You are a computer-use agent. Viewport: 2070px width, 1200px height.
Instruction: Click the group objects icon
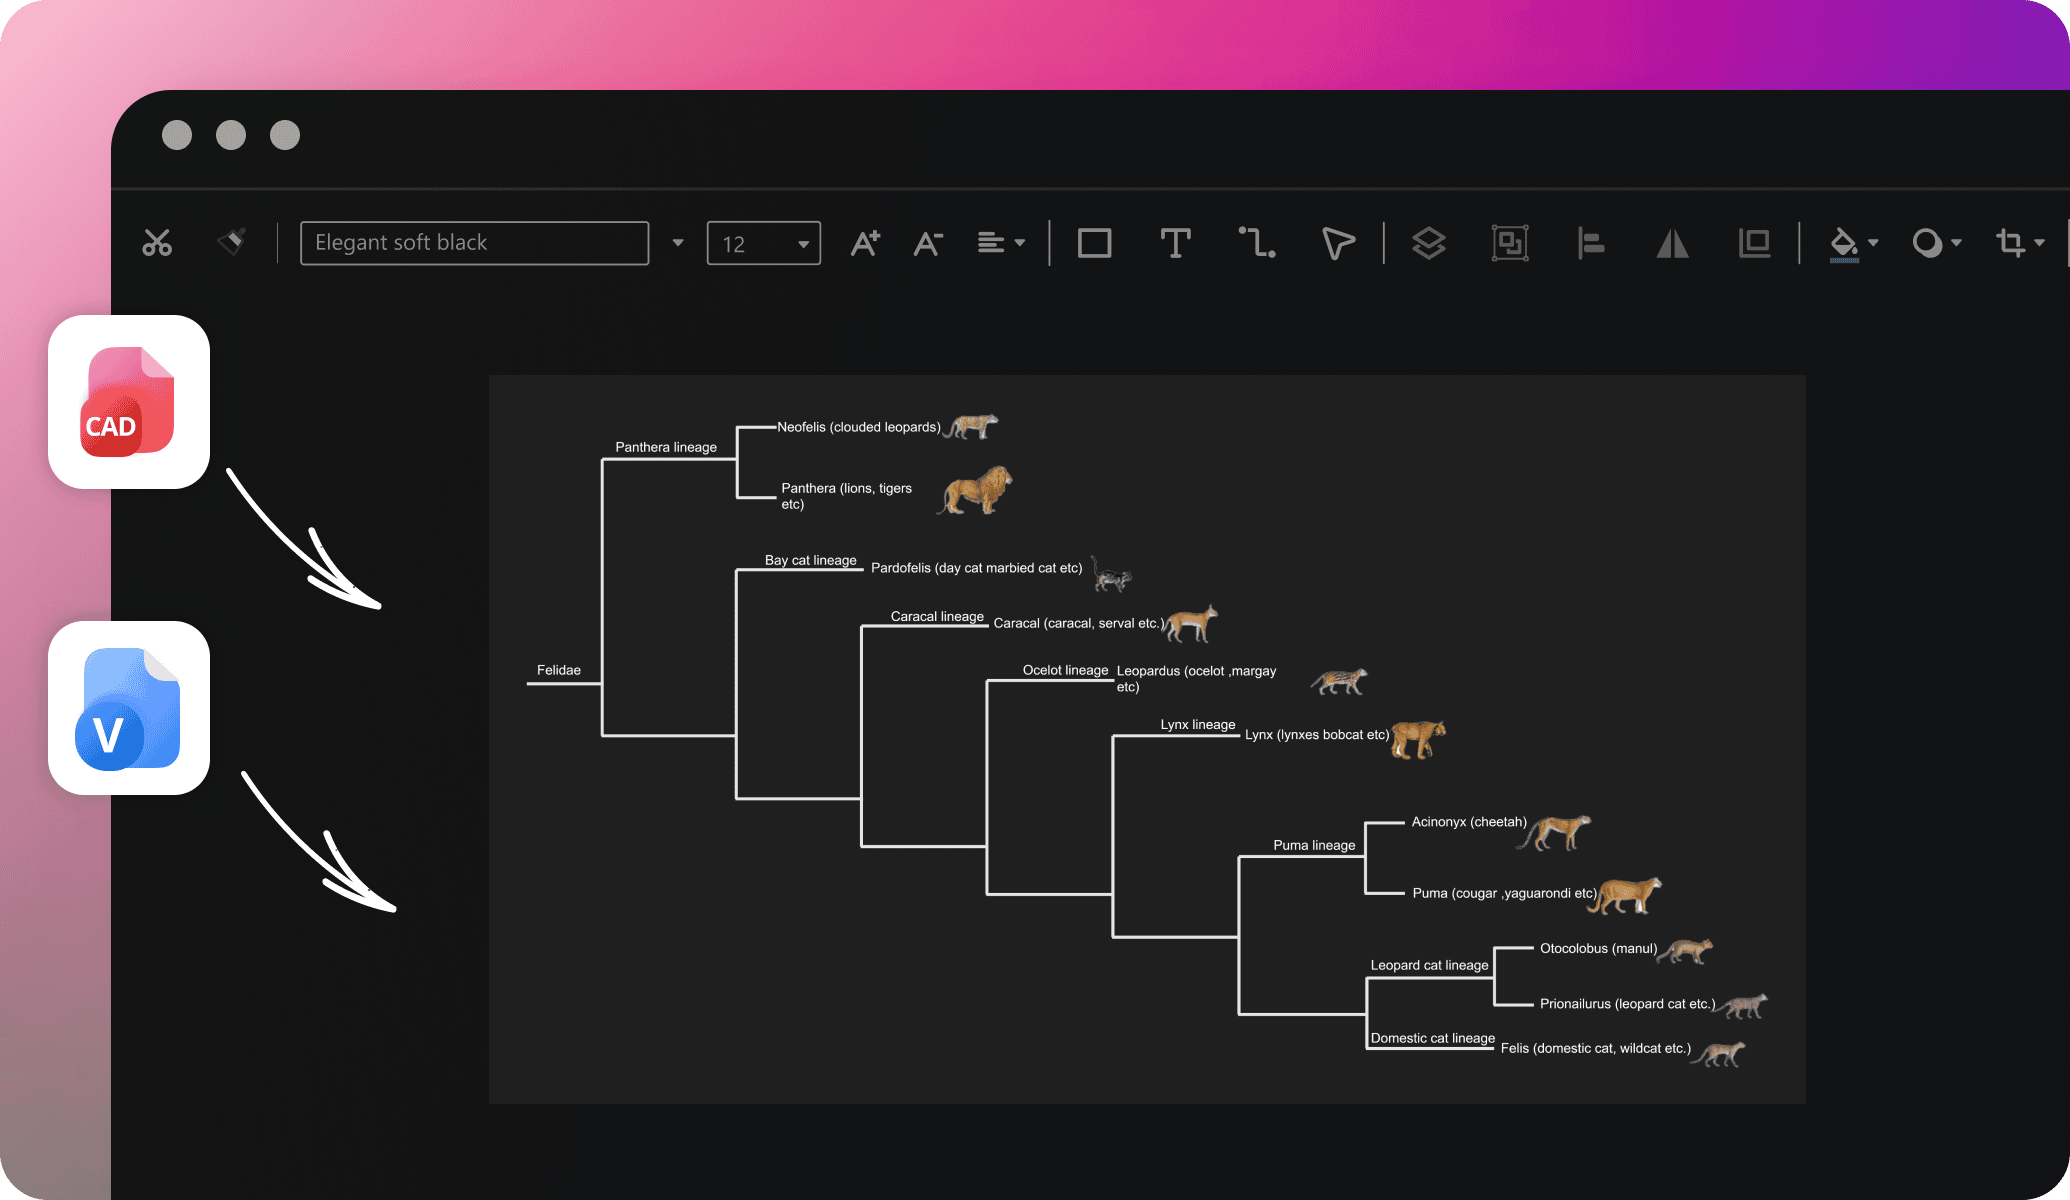tap(1510, 243)
